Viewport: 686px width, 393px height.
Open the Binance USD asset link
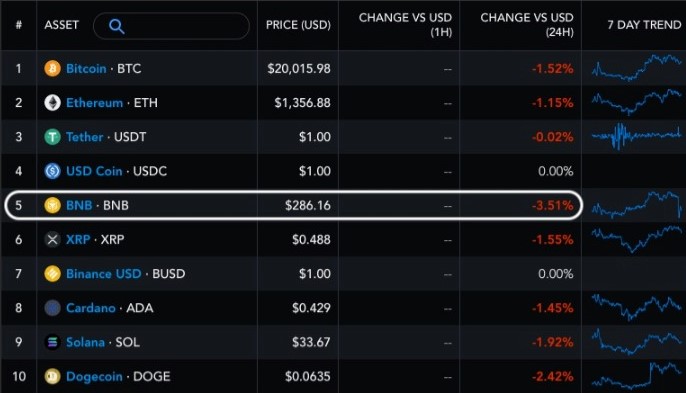[104, 274]
